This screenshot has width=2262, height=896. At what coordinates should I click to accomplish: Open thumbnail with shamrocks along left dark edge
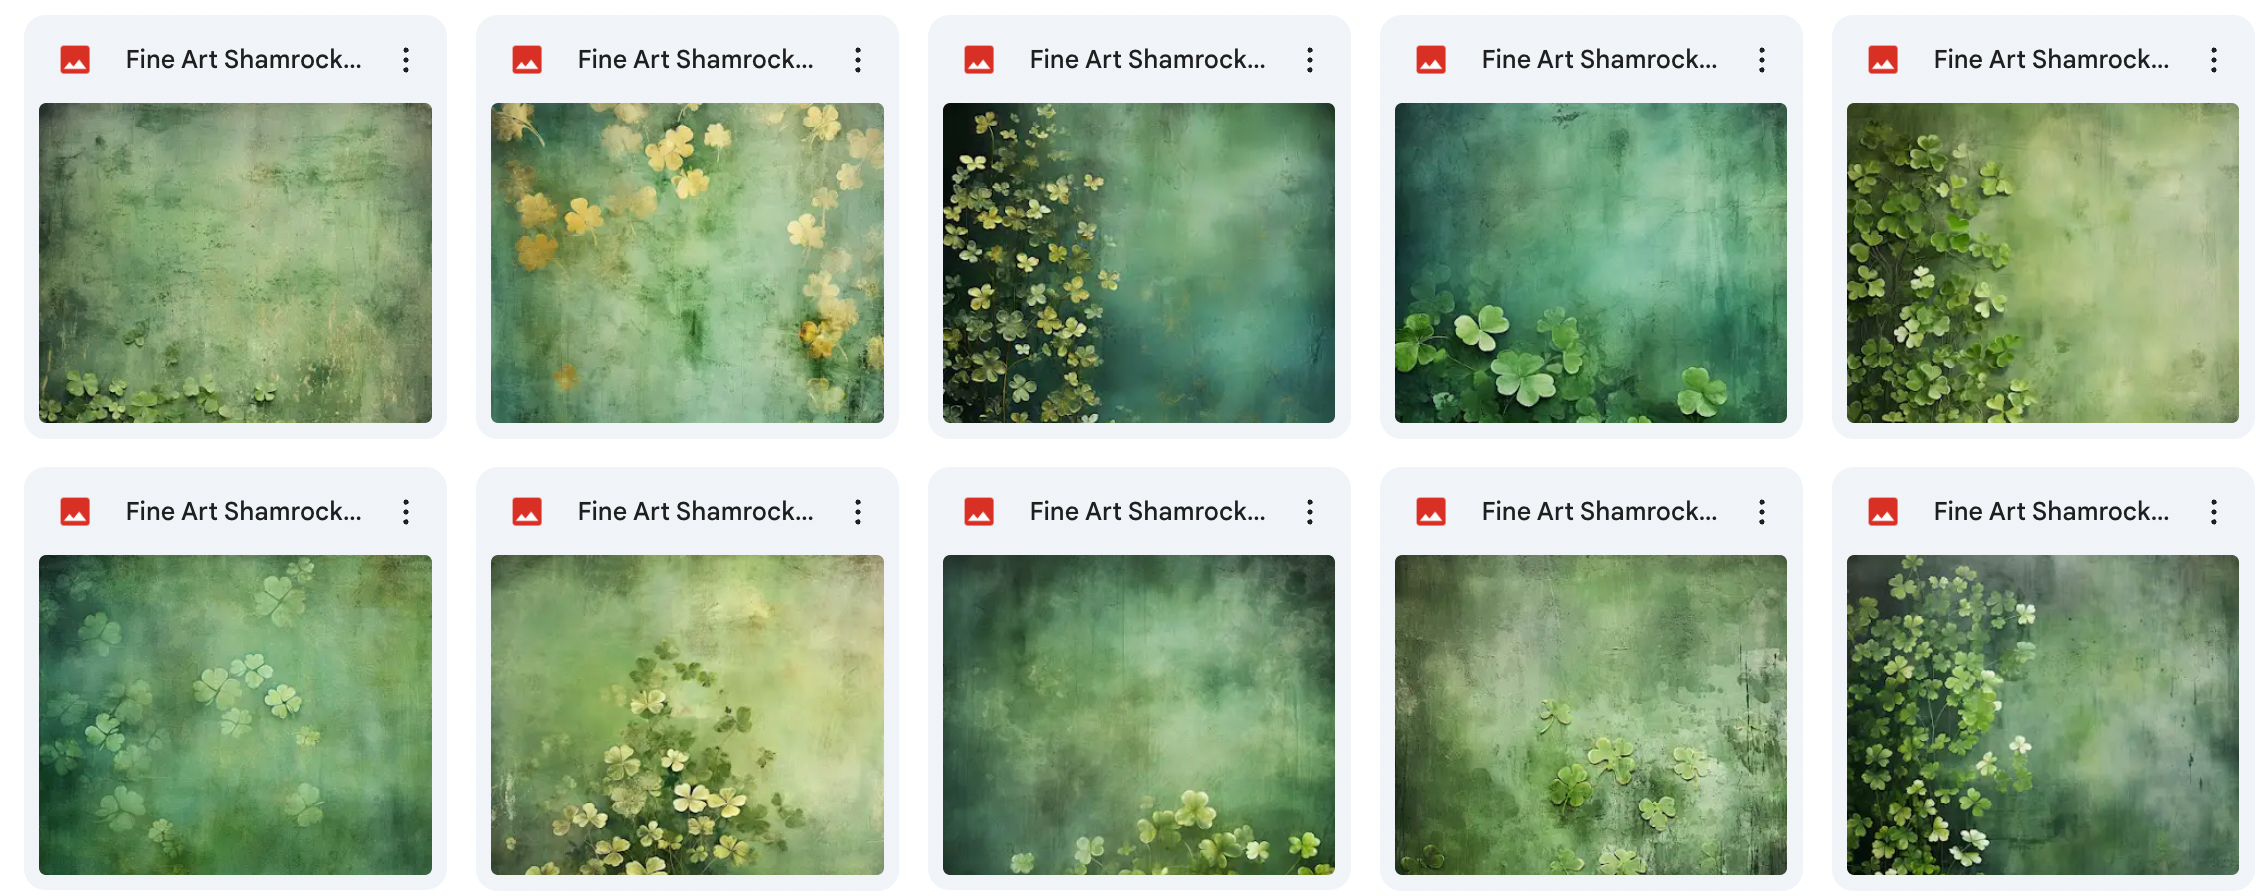pyautogui.click(x=1139, y=263)
